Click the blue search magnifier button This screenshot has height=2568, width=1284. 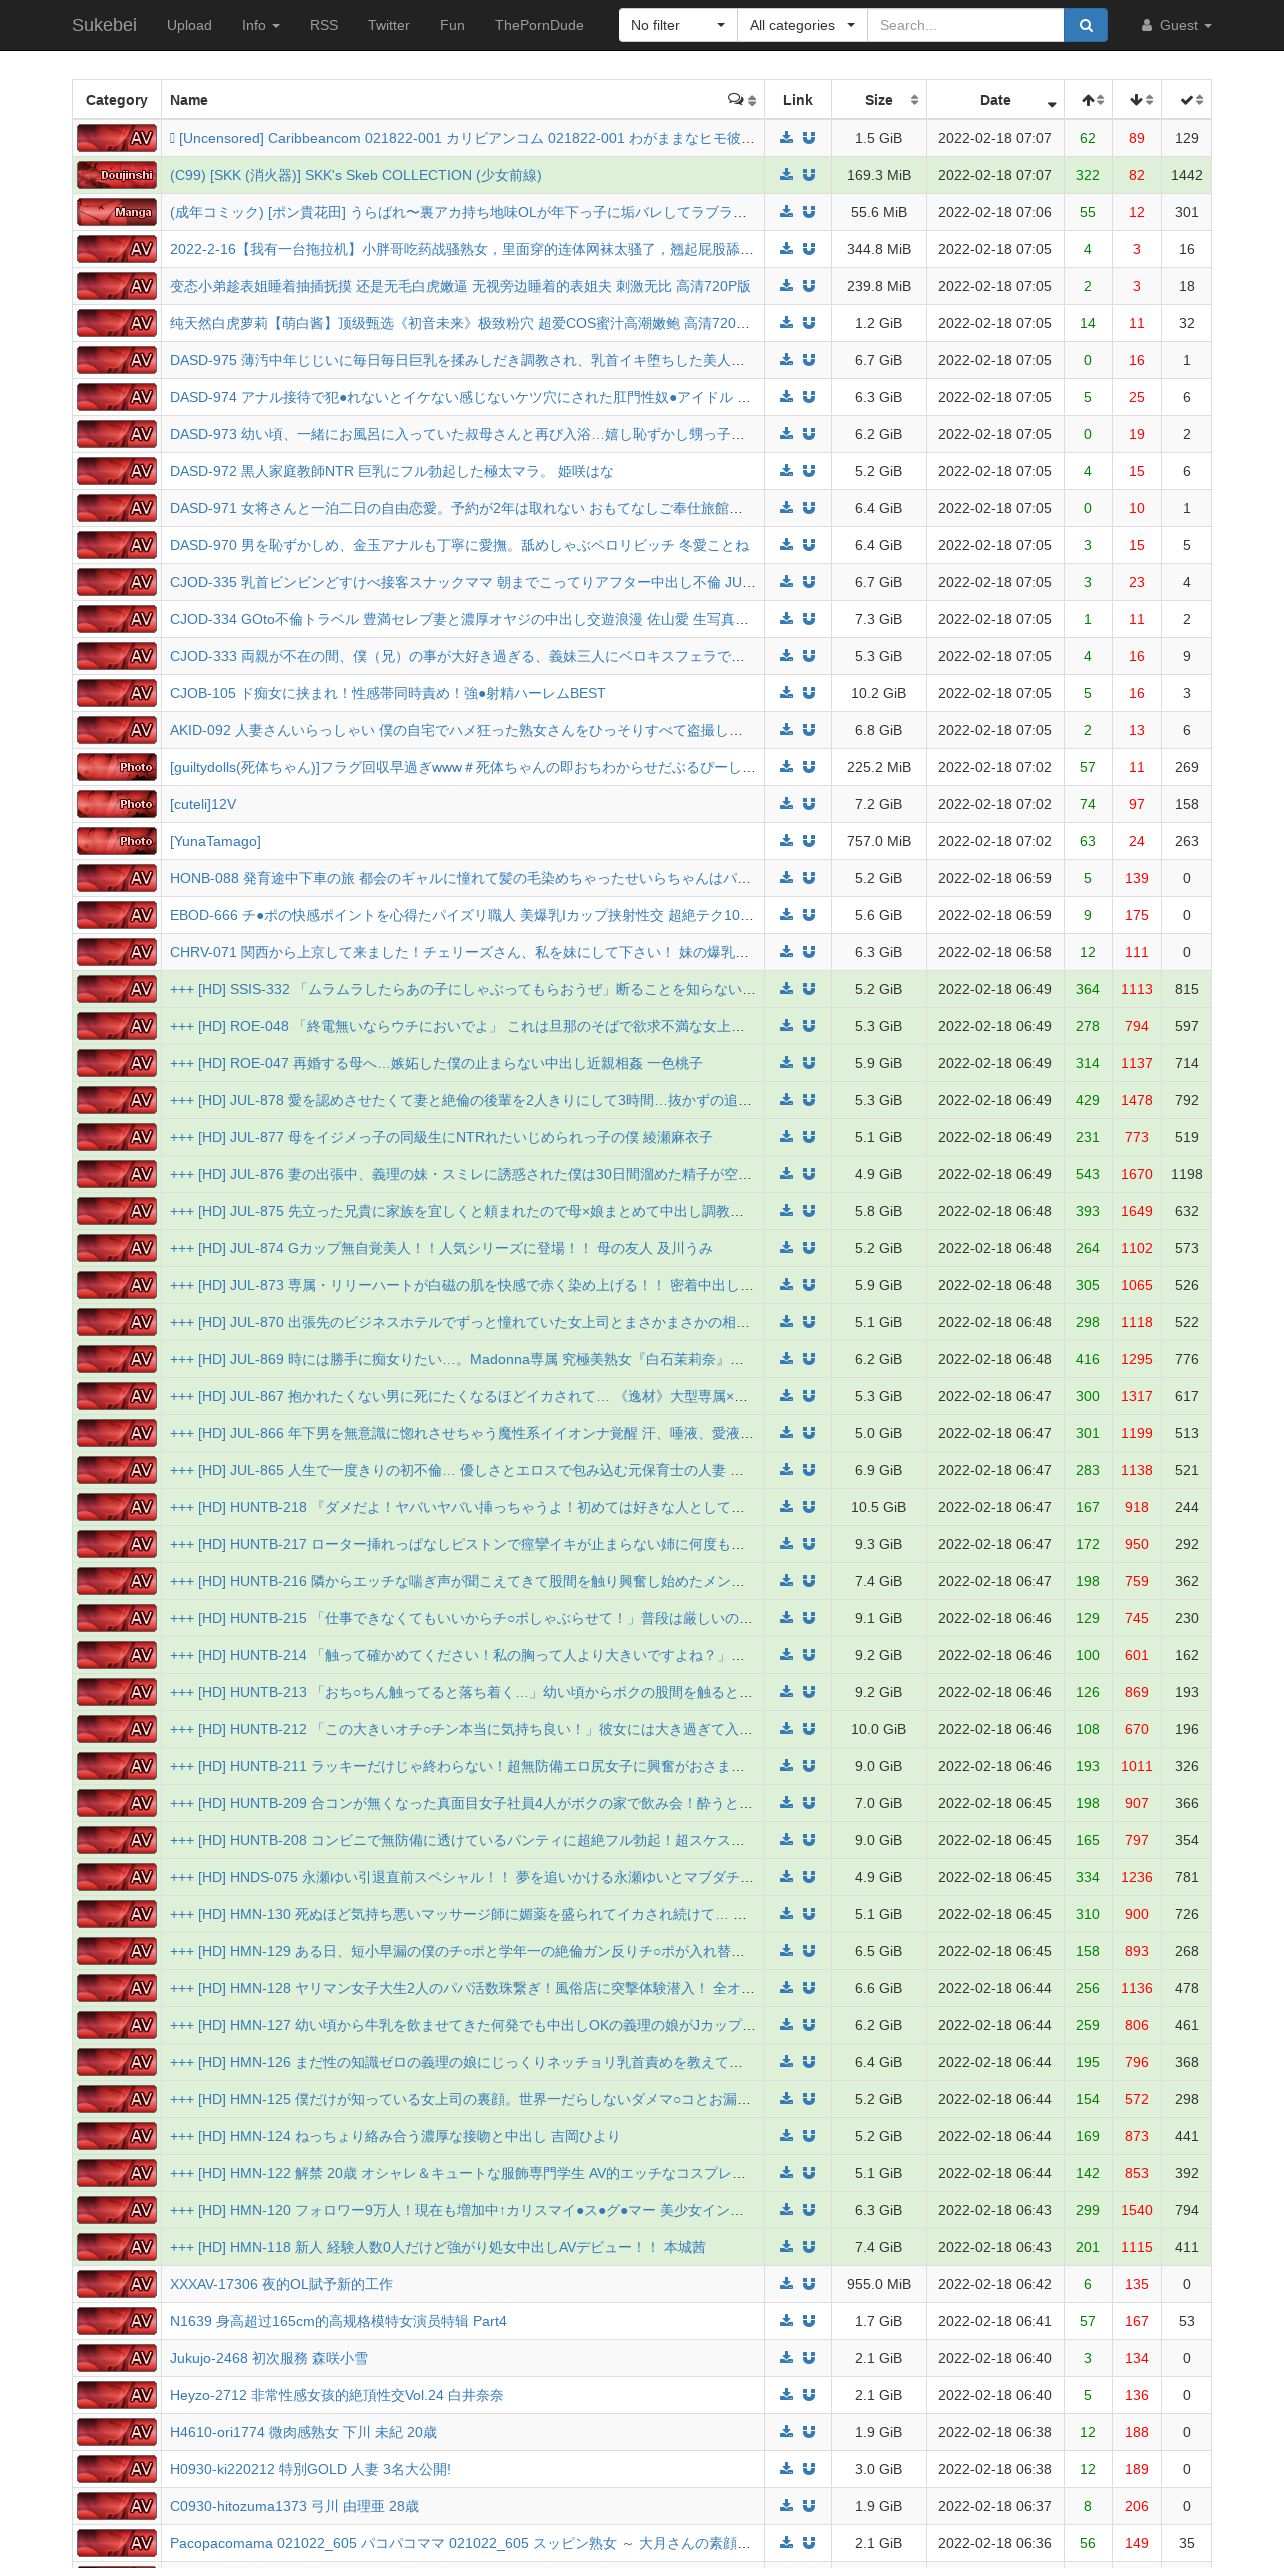(x=1086, y=25)
